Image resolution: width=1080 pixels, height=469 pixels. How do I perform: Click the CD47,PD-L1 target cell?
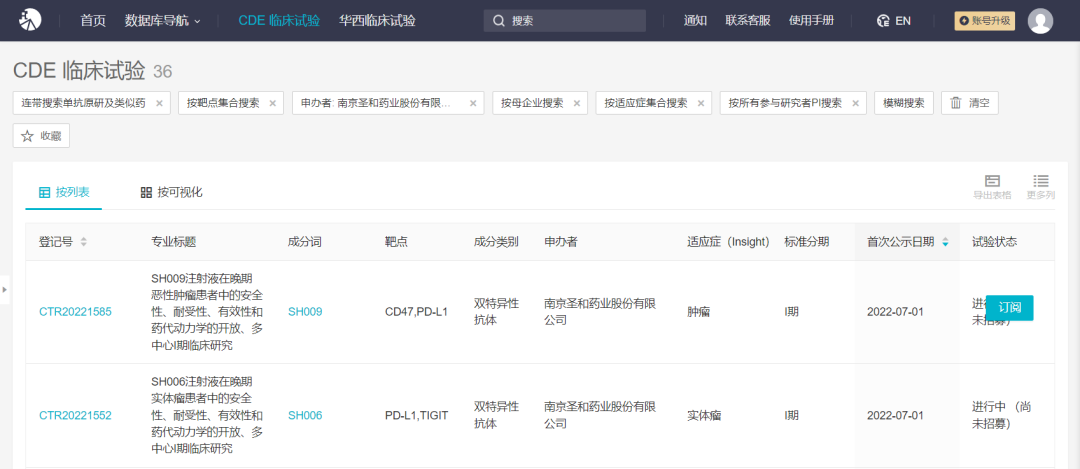416,312
